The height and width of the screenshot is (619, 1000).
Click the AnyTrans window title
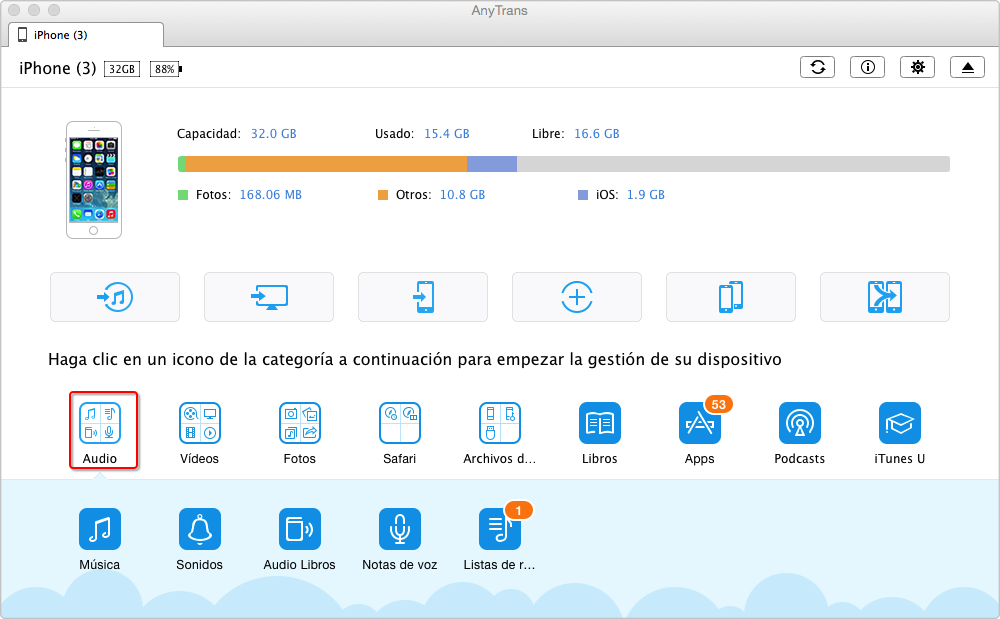pos(499,11)
